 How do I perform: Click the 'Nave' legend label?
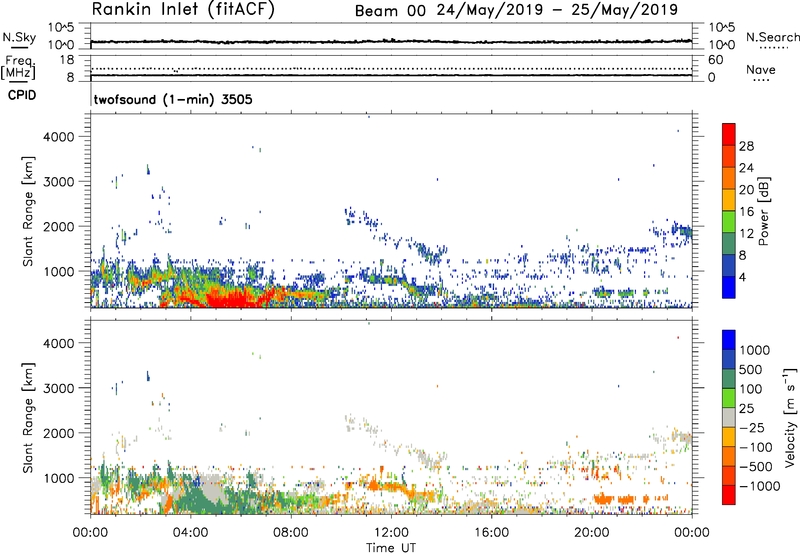(761, 69)
